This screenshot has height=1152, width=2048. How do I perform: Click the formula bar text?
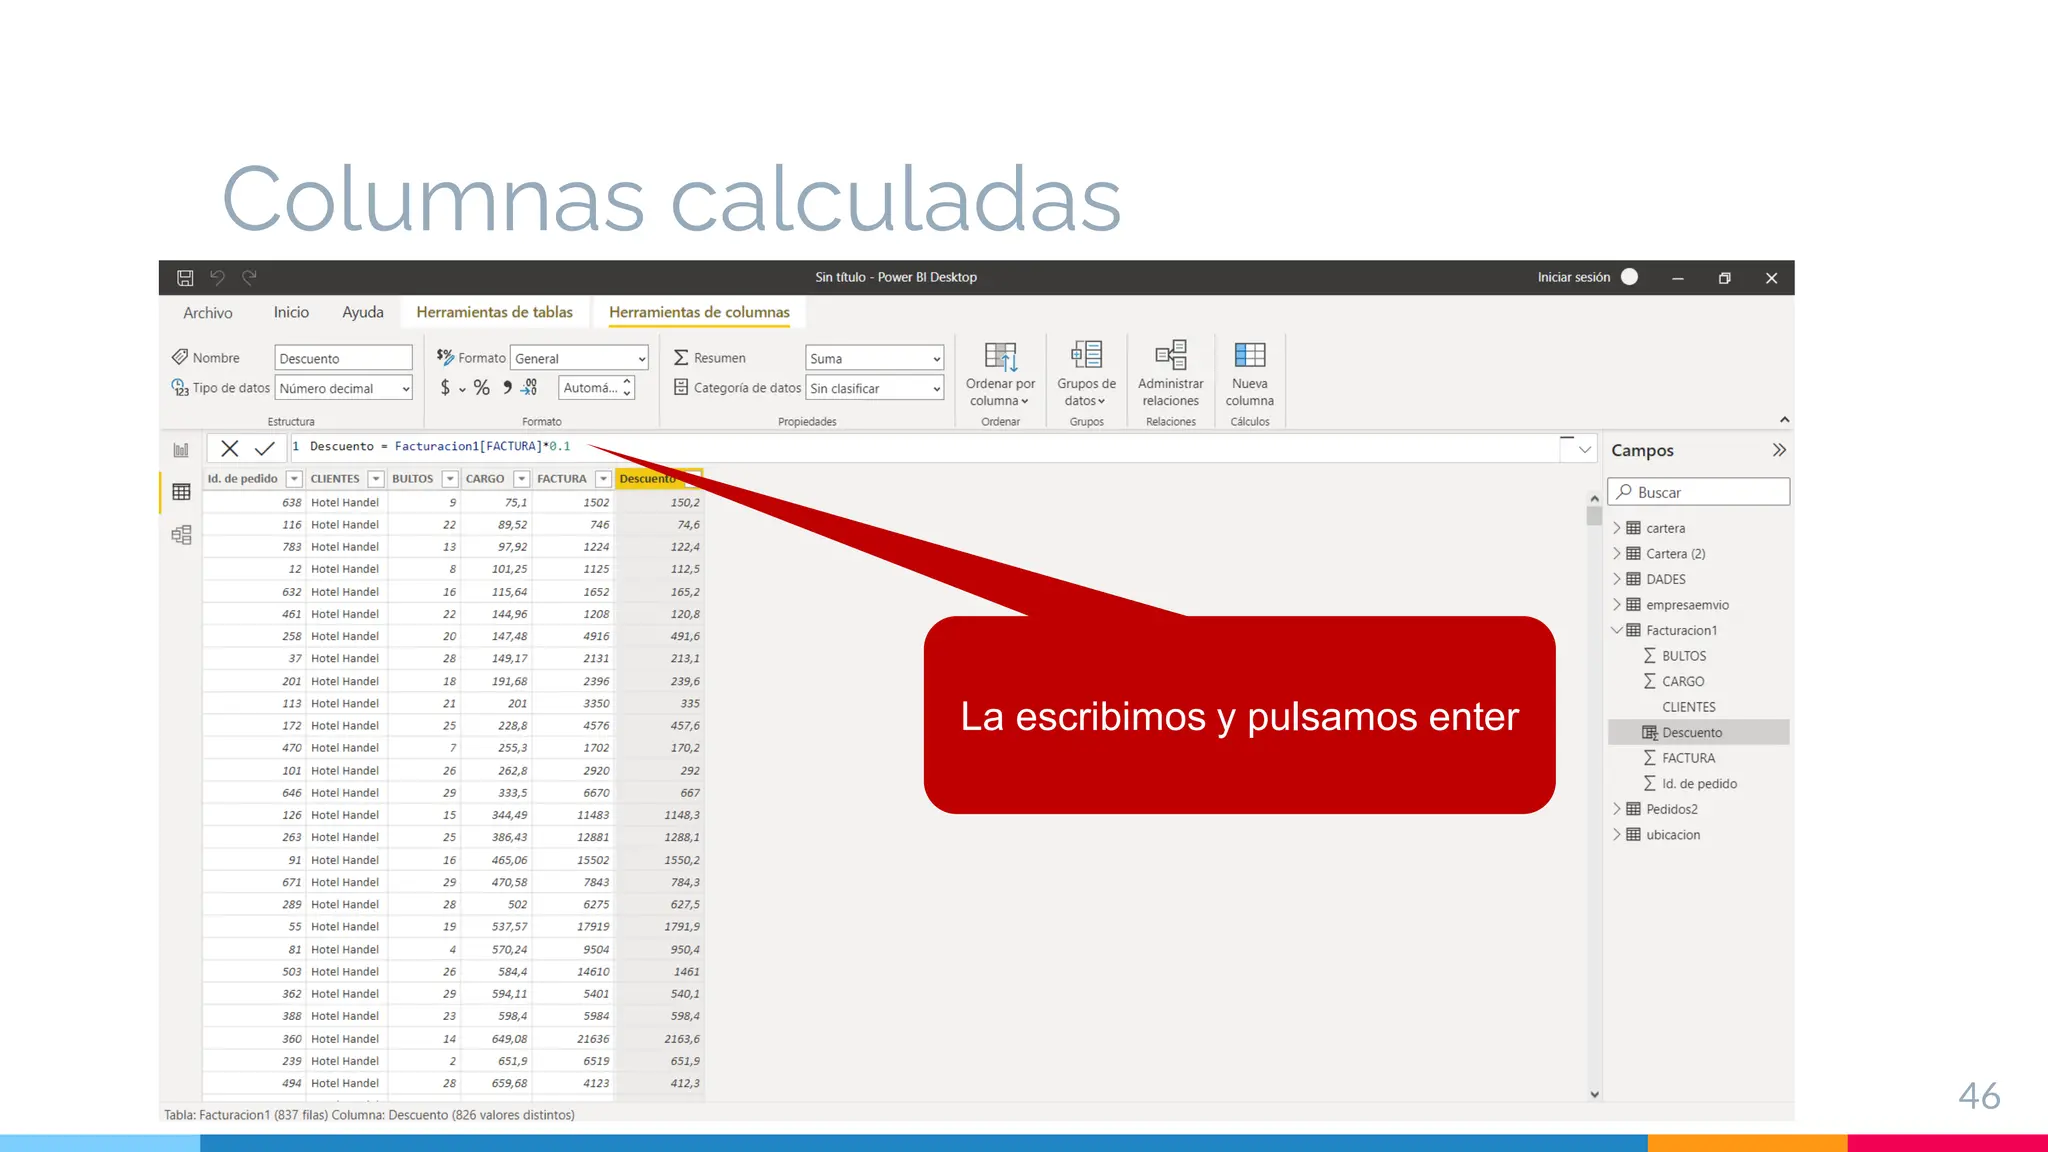coord(440,447)
